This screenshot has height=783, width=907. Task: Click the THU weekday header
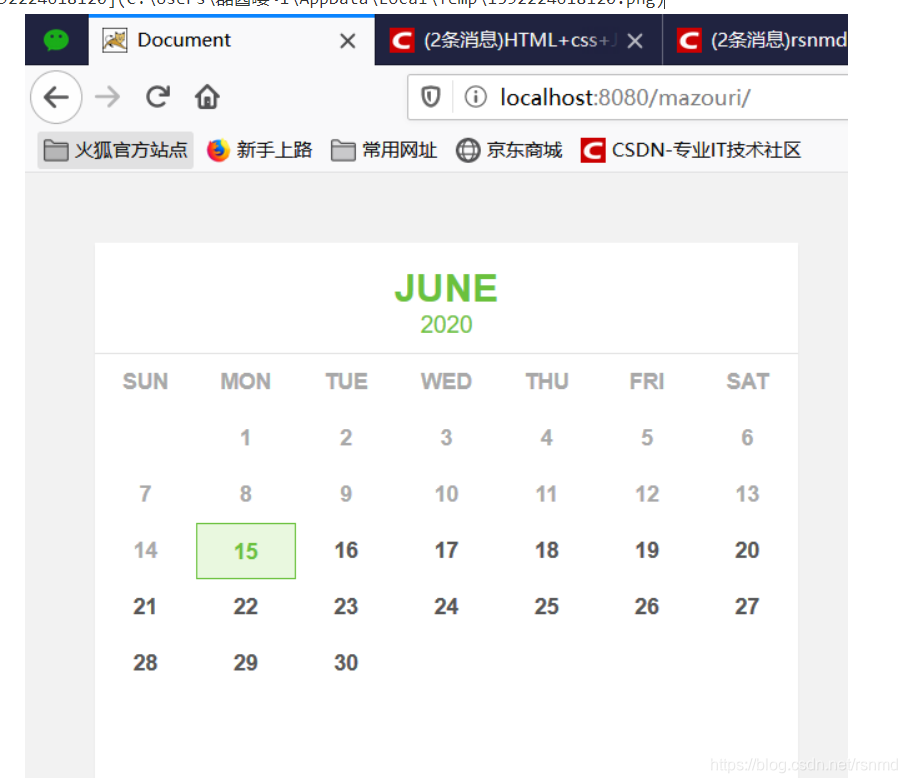(547, 382)
